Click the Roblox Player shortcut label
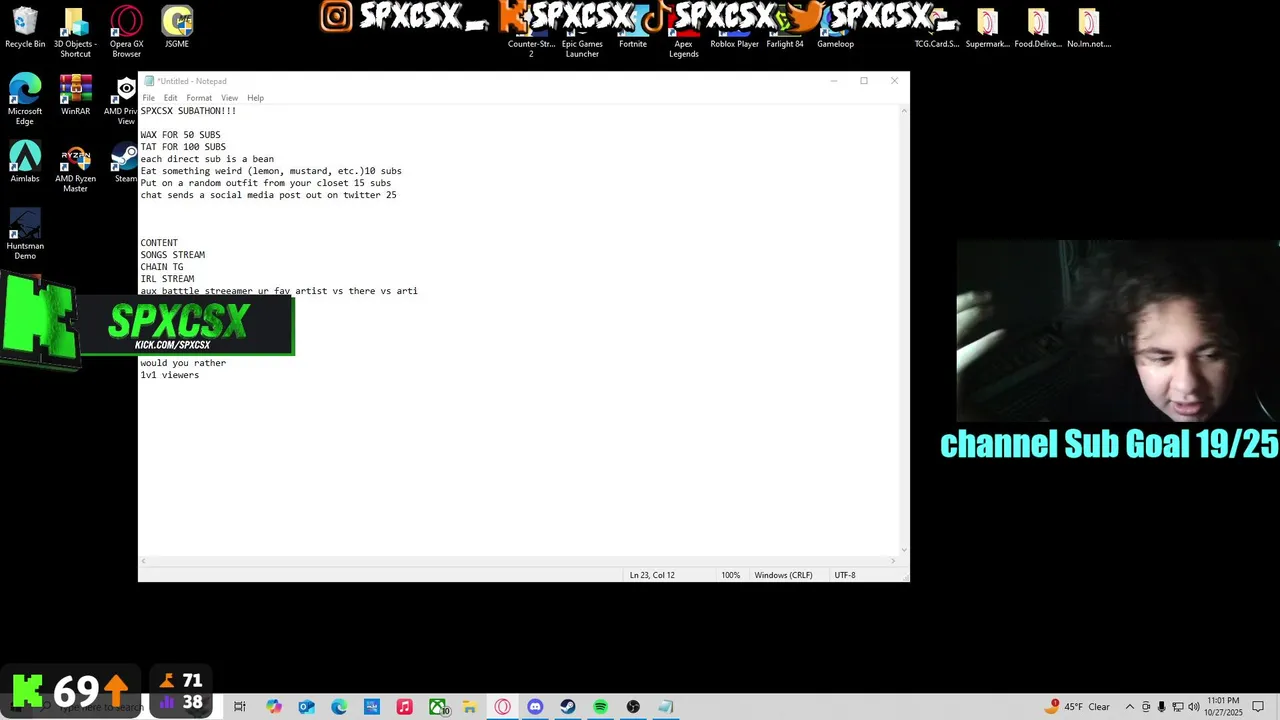1280x720 pixels. (734, 44)
